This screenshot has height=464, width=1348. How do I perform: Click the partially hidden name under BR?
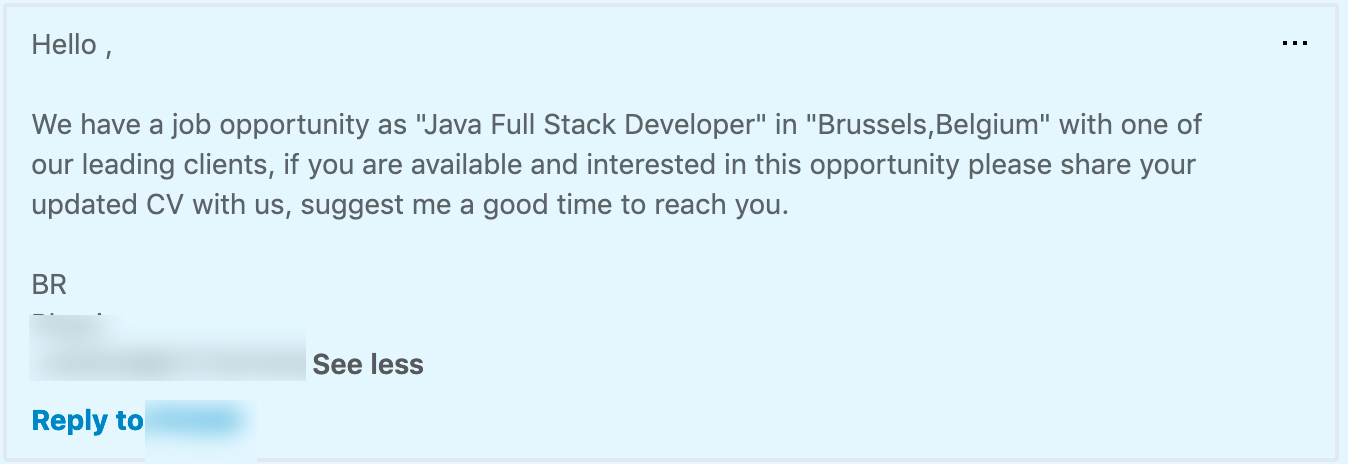tap(80, 320)
